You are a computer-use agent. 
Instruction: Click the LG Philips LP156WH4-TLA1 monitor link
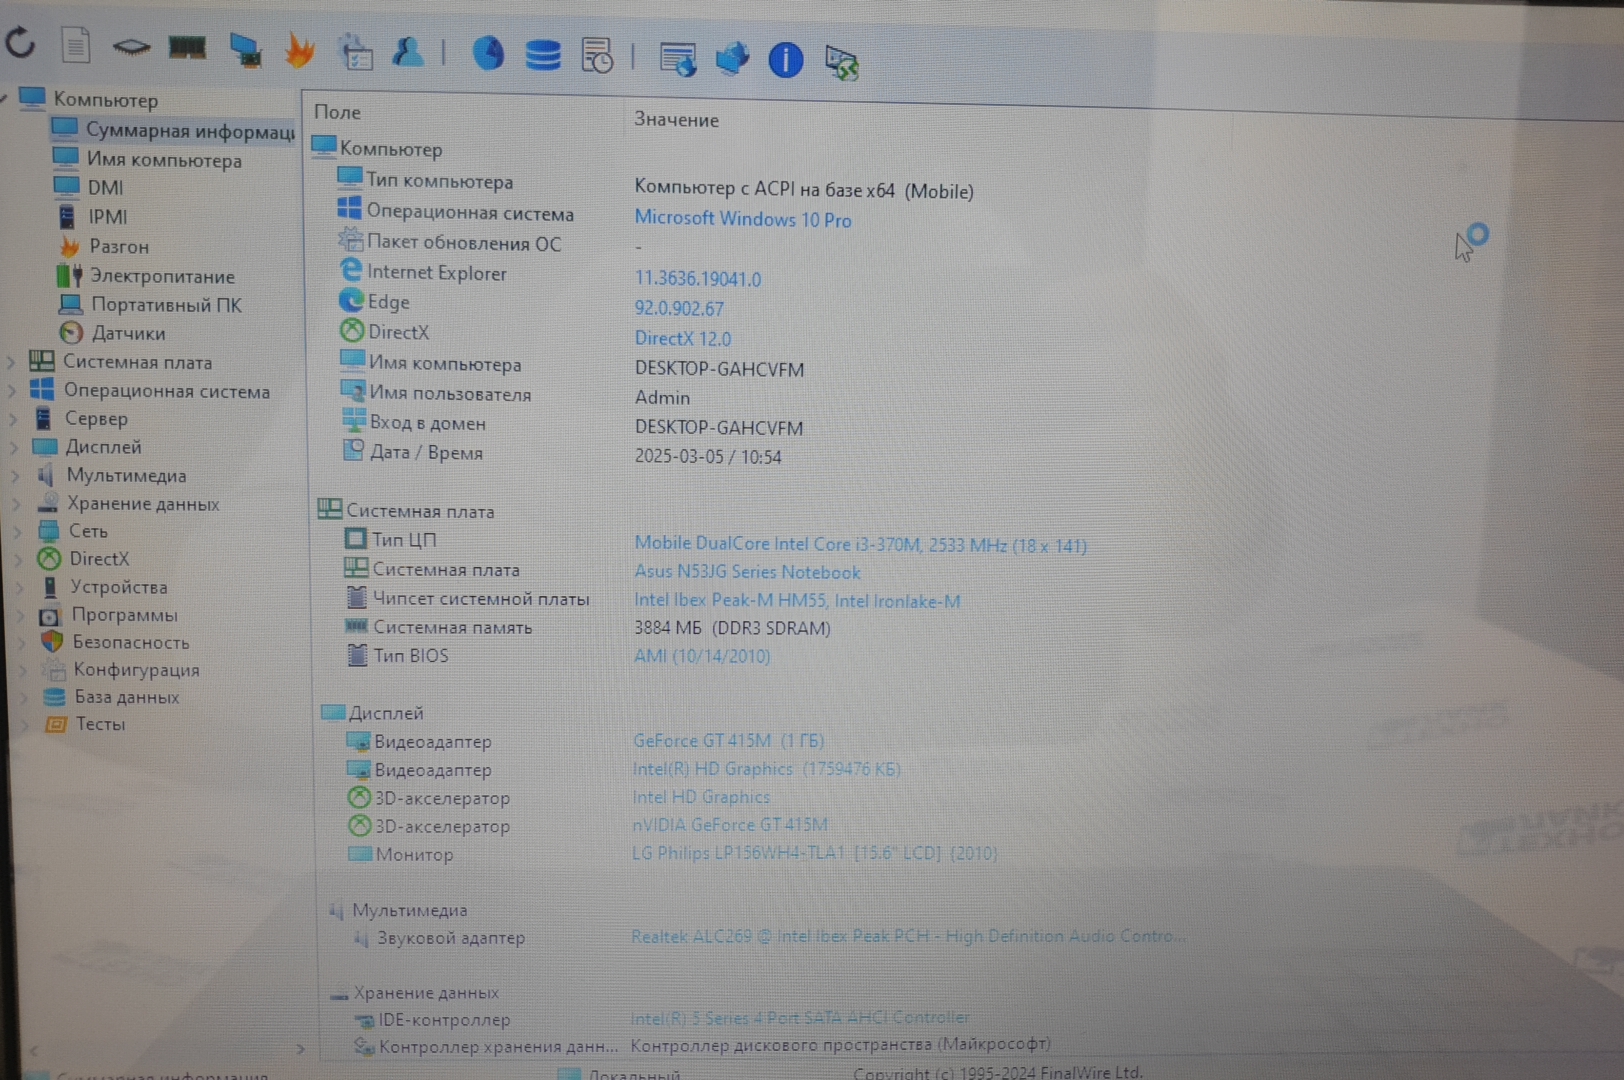tap(814, 853)
